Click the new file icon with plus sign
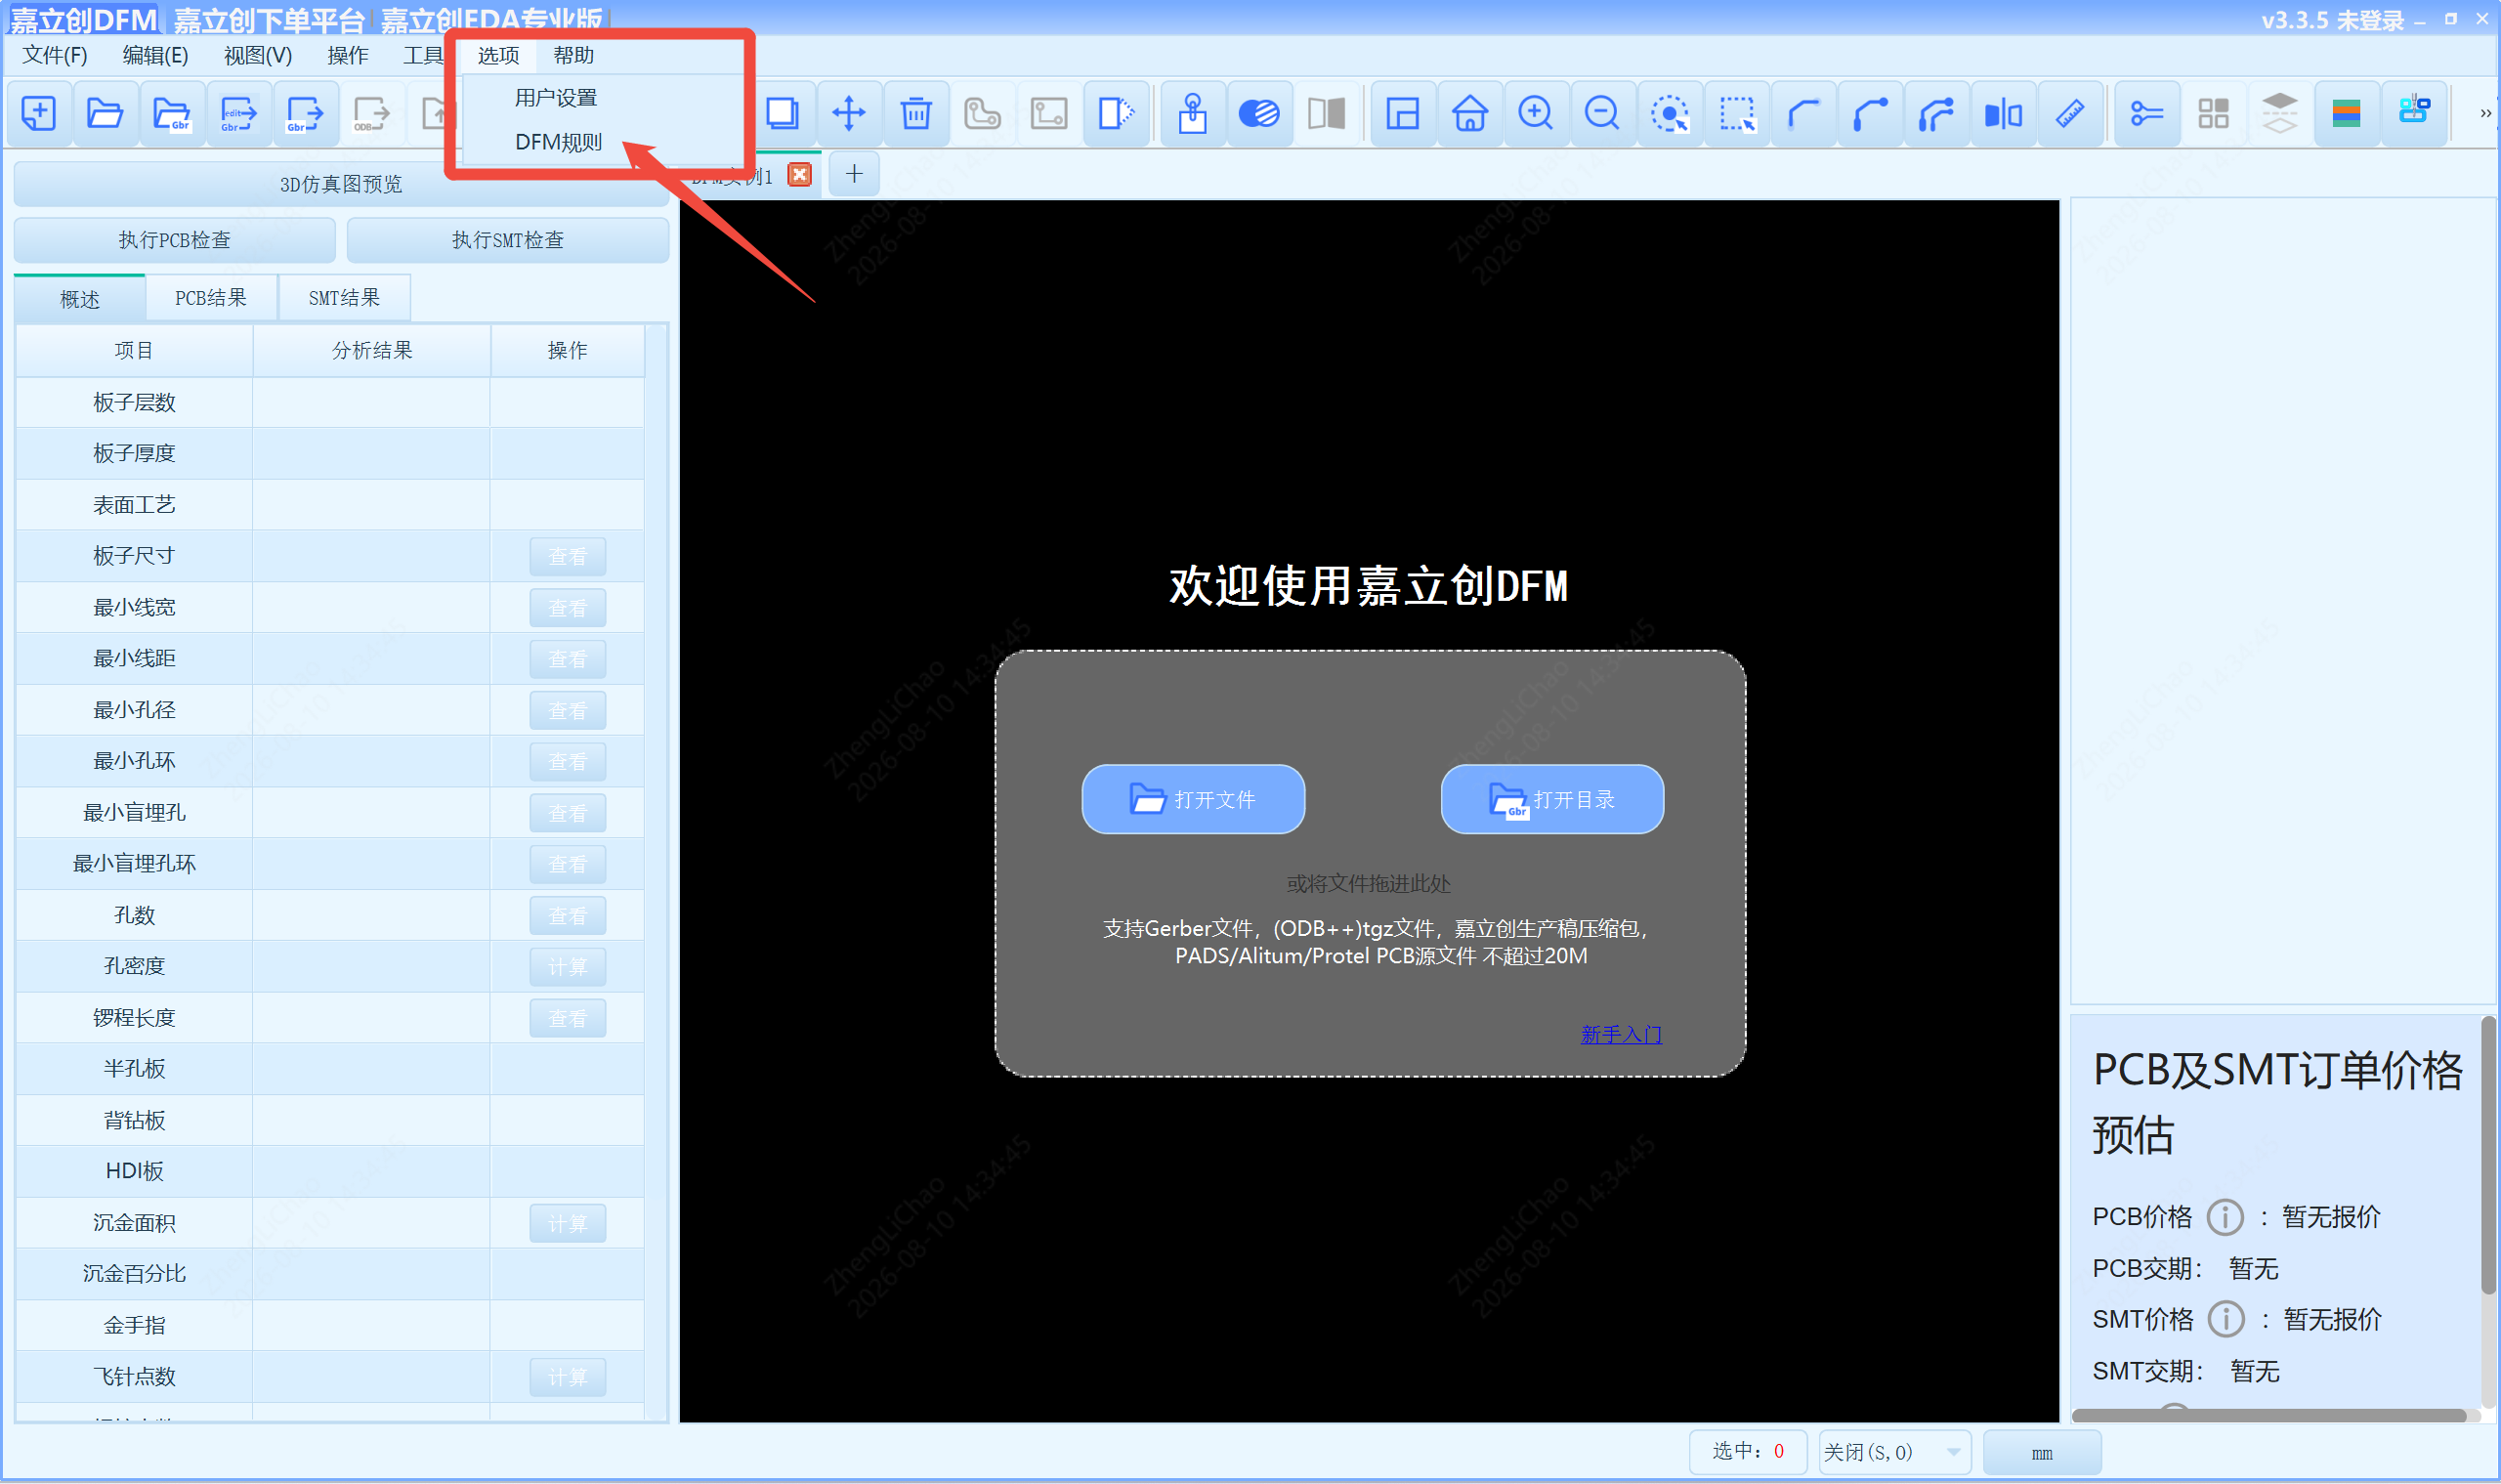Viewport: 2501px width, 1484px height. 38,113
